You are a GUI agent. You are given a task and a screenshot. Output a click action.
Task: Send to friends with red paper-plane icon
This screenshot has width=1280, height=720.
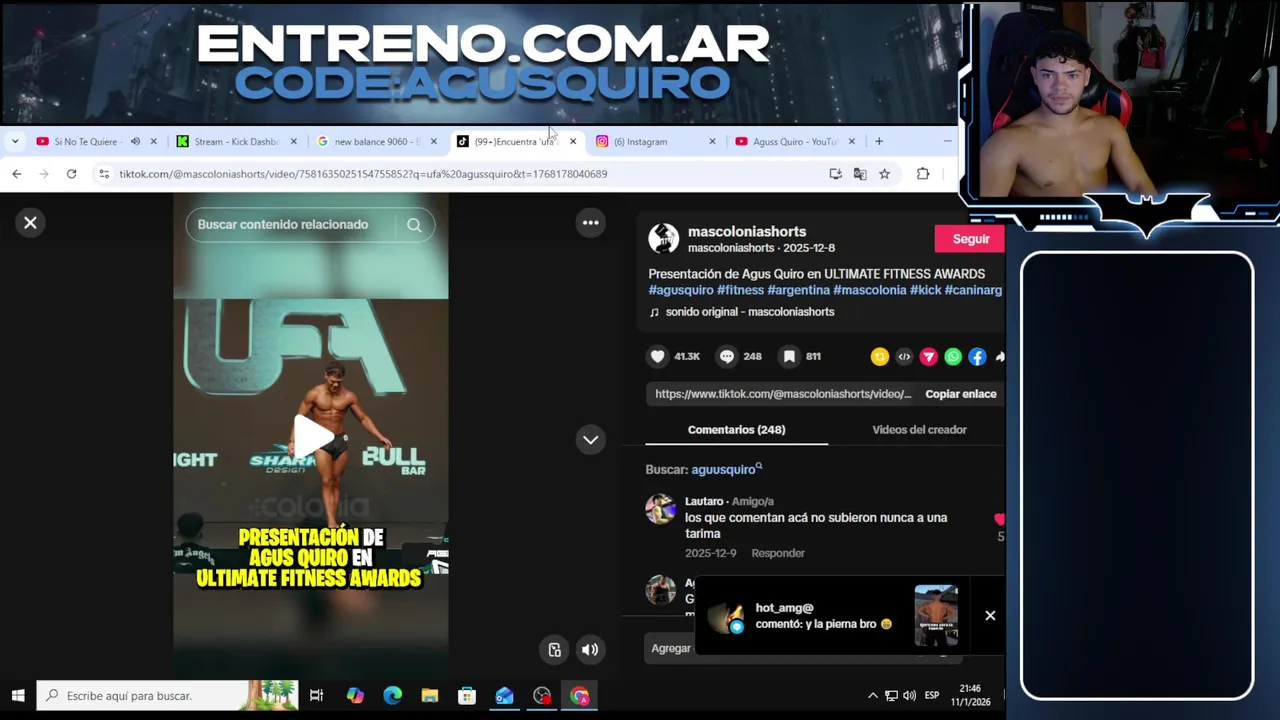coord(929,357)
